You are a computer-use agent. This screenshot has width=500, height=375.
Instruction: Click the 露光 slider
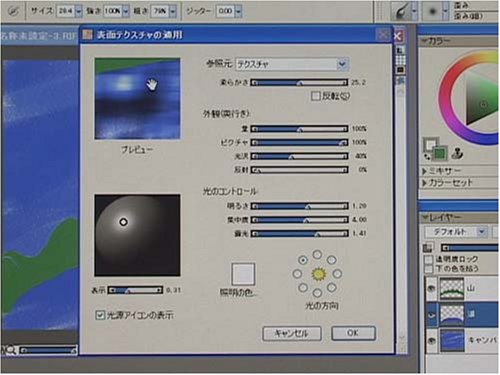point(299,234)
